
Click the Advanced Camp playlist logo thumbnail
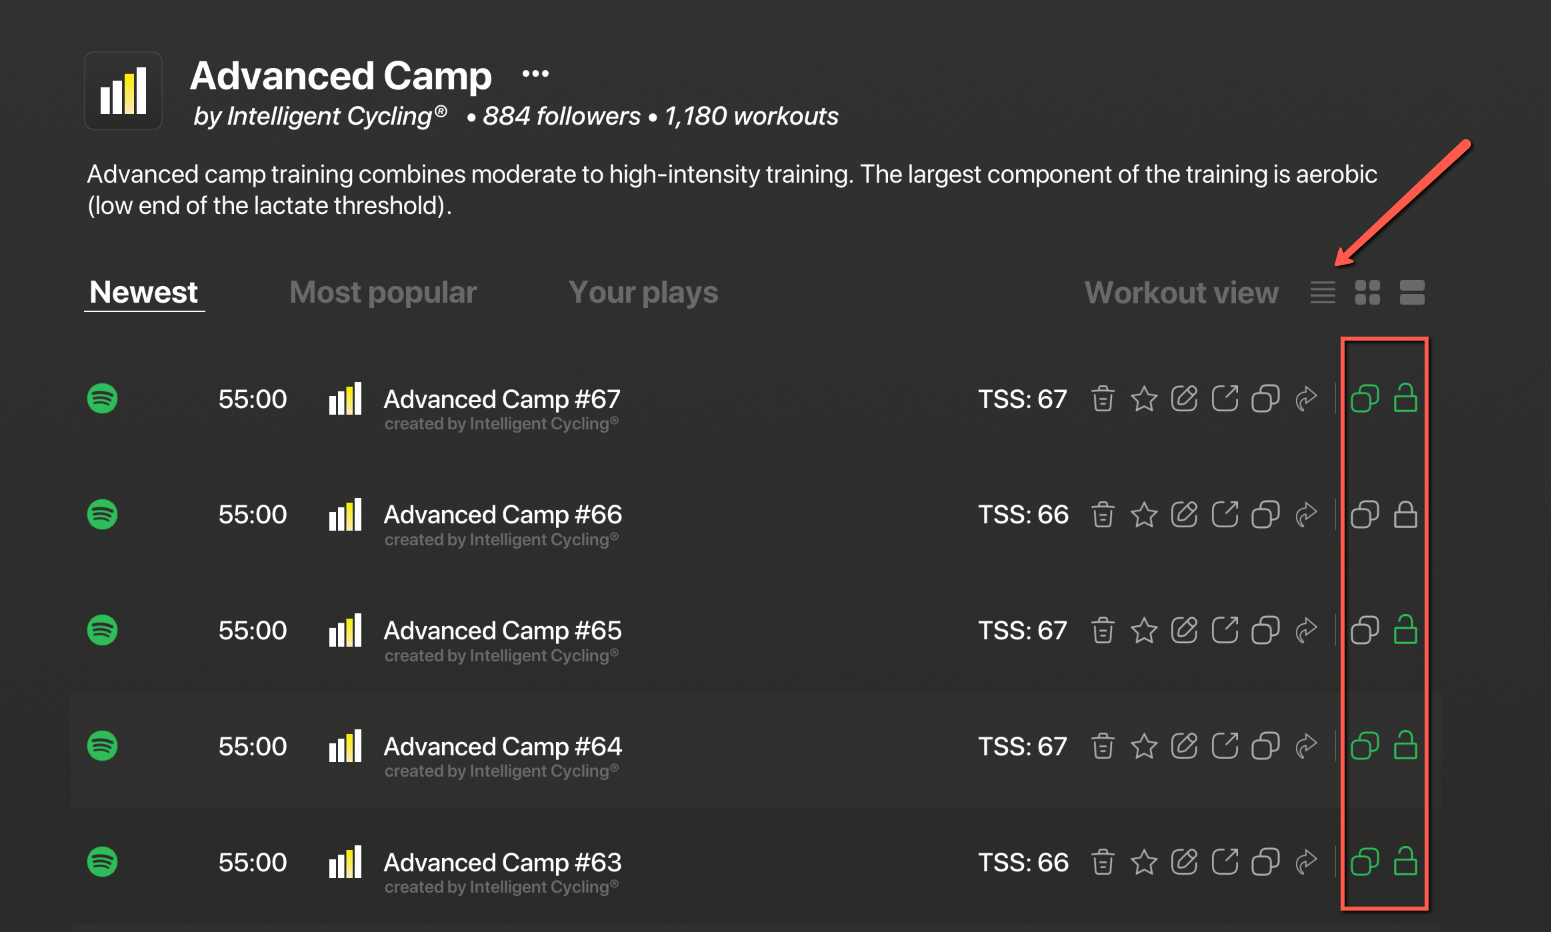pyautogui.click(x=124, y=91)
